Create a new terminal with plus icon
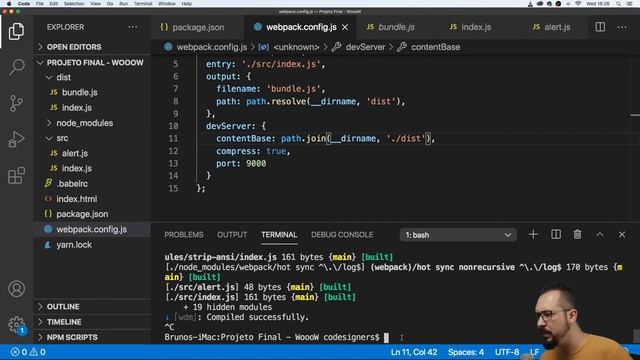The height and width of the screenshot is (360, 640). [533, 234]
